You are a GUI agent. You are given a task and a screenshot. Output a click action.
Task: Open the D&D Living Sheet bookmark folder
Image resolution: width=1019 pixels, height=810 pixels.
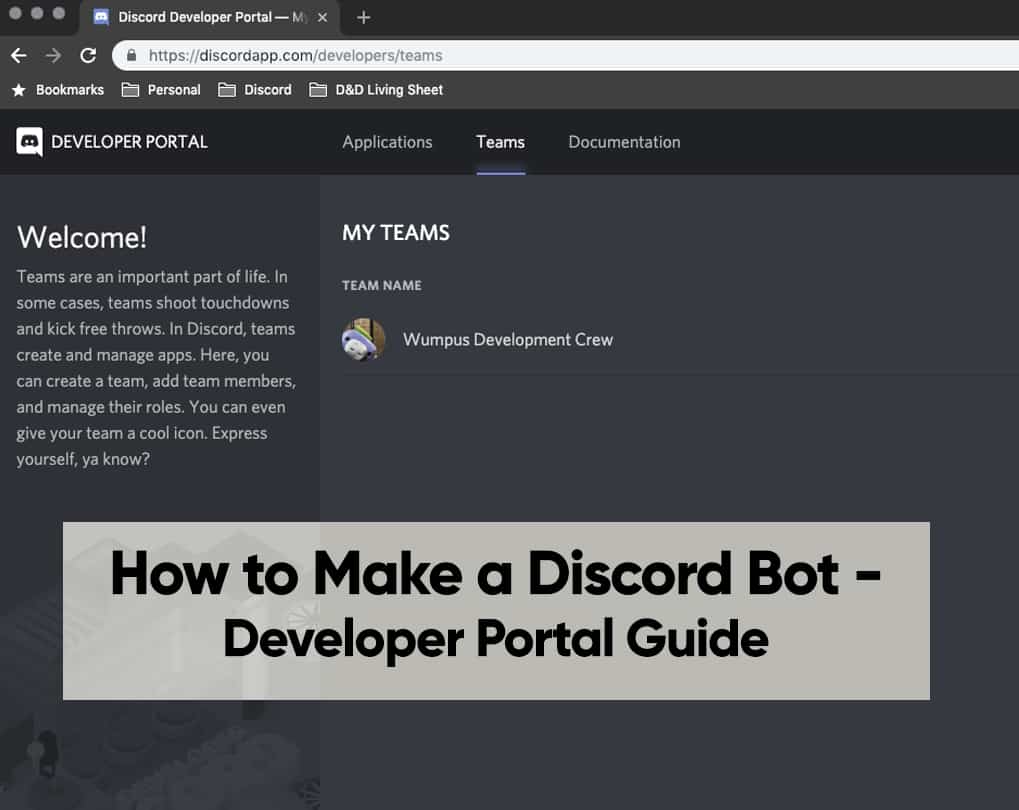coord(376,90)
